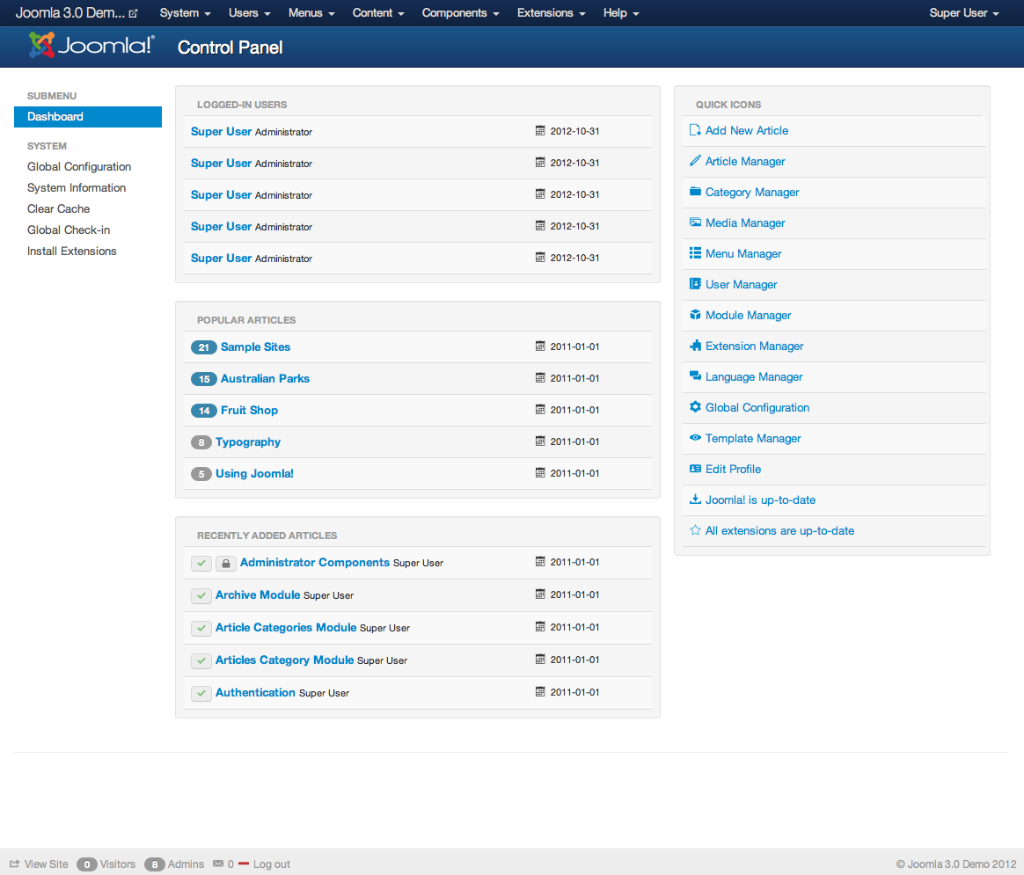This screenshot has width=1024, height=875.
Task: Open the Content dropdown menu
Action: 378,13
